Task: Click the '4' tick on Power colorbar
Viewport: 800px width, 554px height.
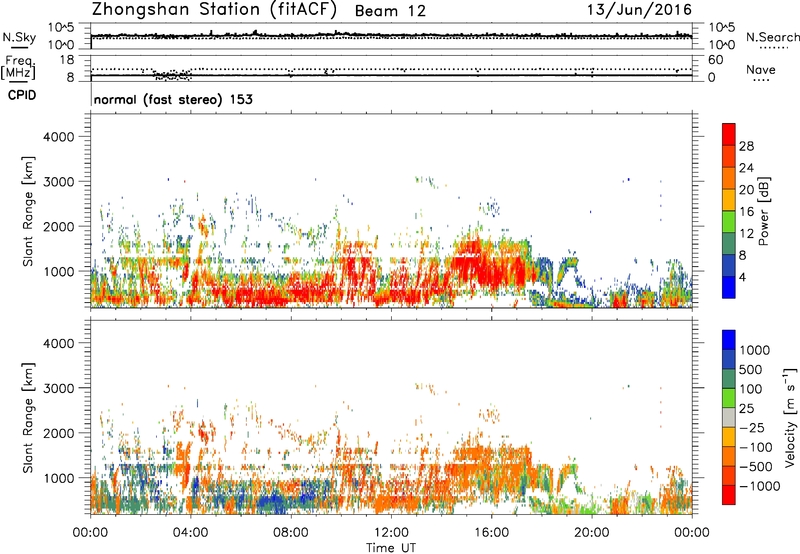Action: pos(743,278)
